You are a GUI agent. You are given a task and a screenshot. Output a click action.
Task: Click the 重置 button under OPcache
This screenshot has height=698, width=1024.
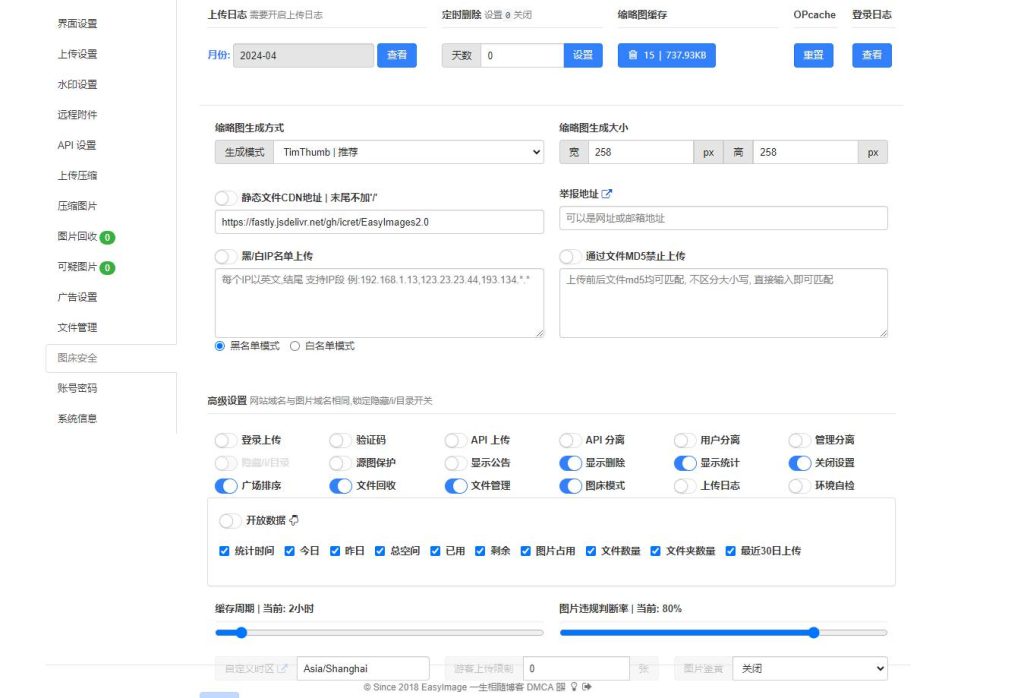point(813,56)
